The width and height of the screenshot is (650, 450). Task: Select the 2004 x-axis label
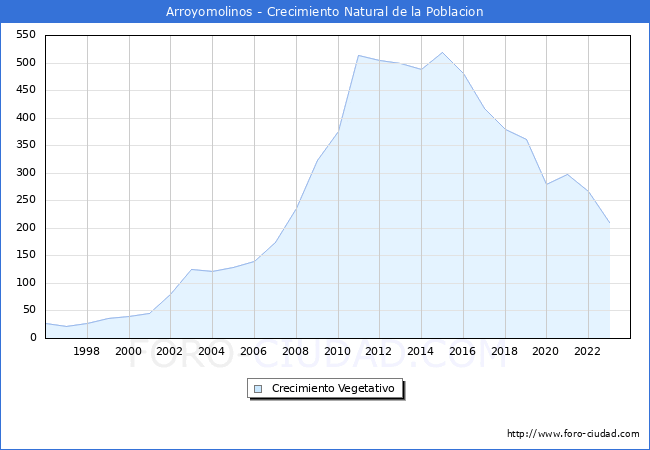(211, 351)
